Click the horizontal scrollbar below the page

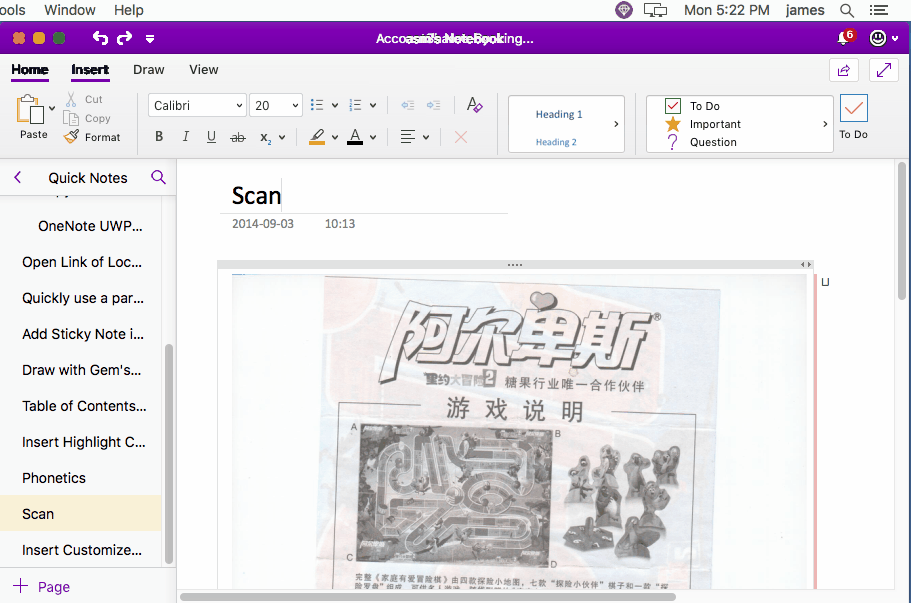point(428,597)
